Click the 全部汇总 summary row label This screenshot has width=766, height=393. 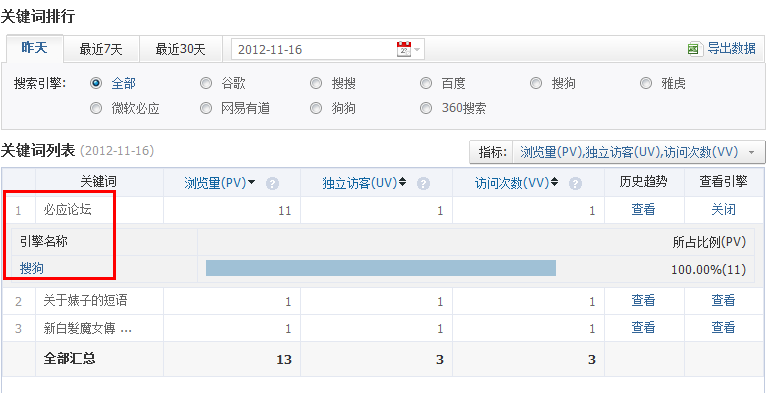69,359
